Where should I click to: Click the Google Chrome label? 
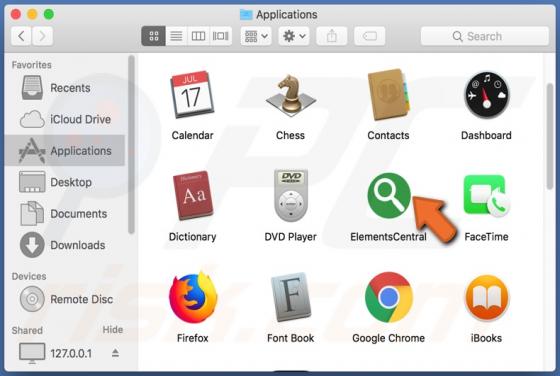pos(389,338)
